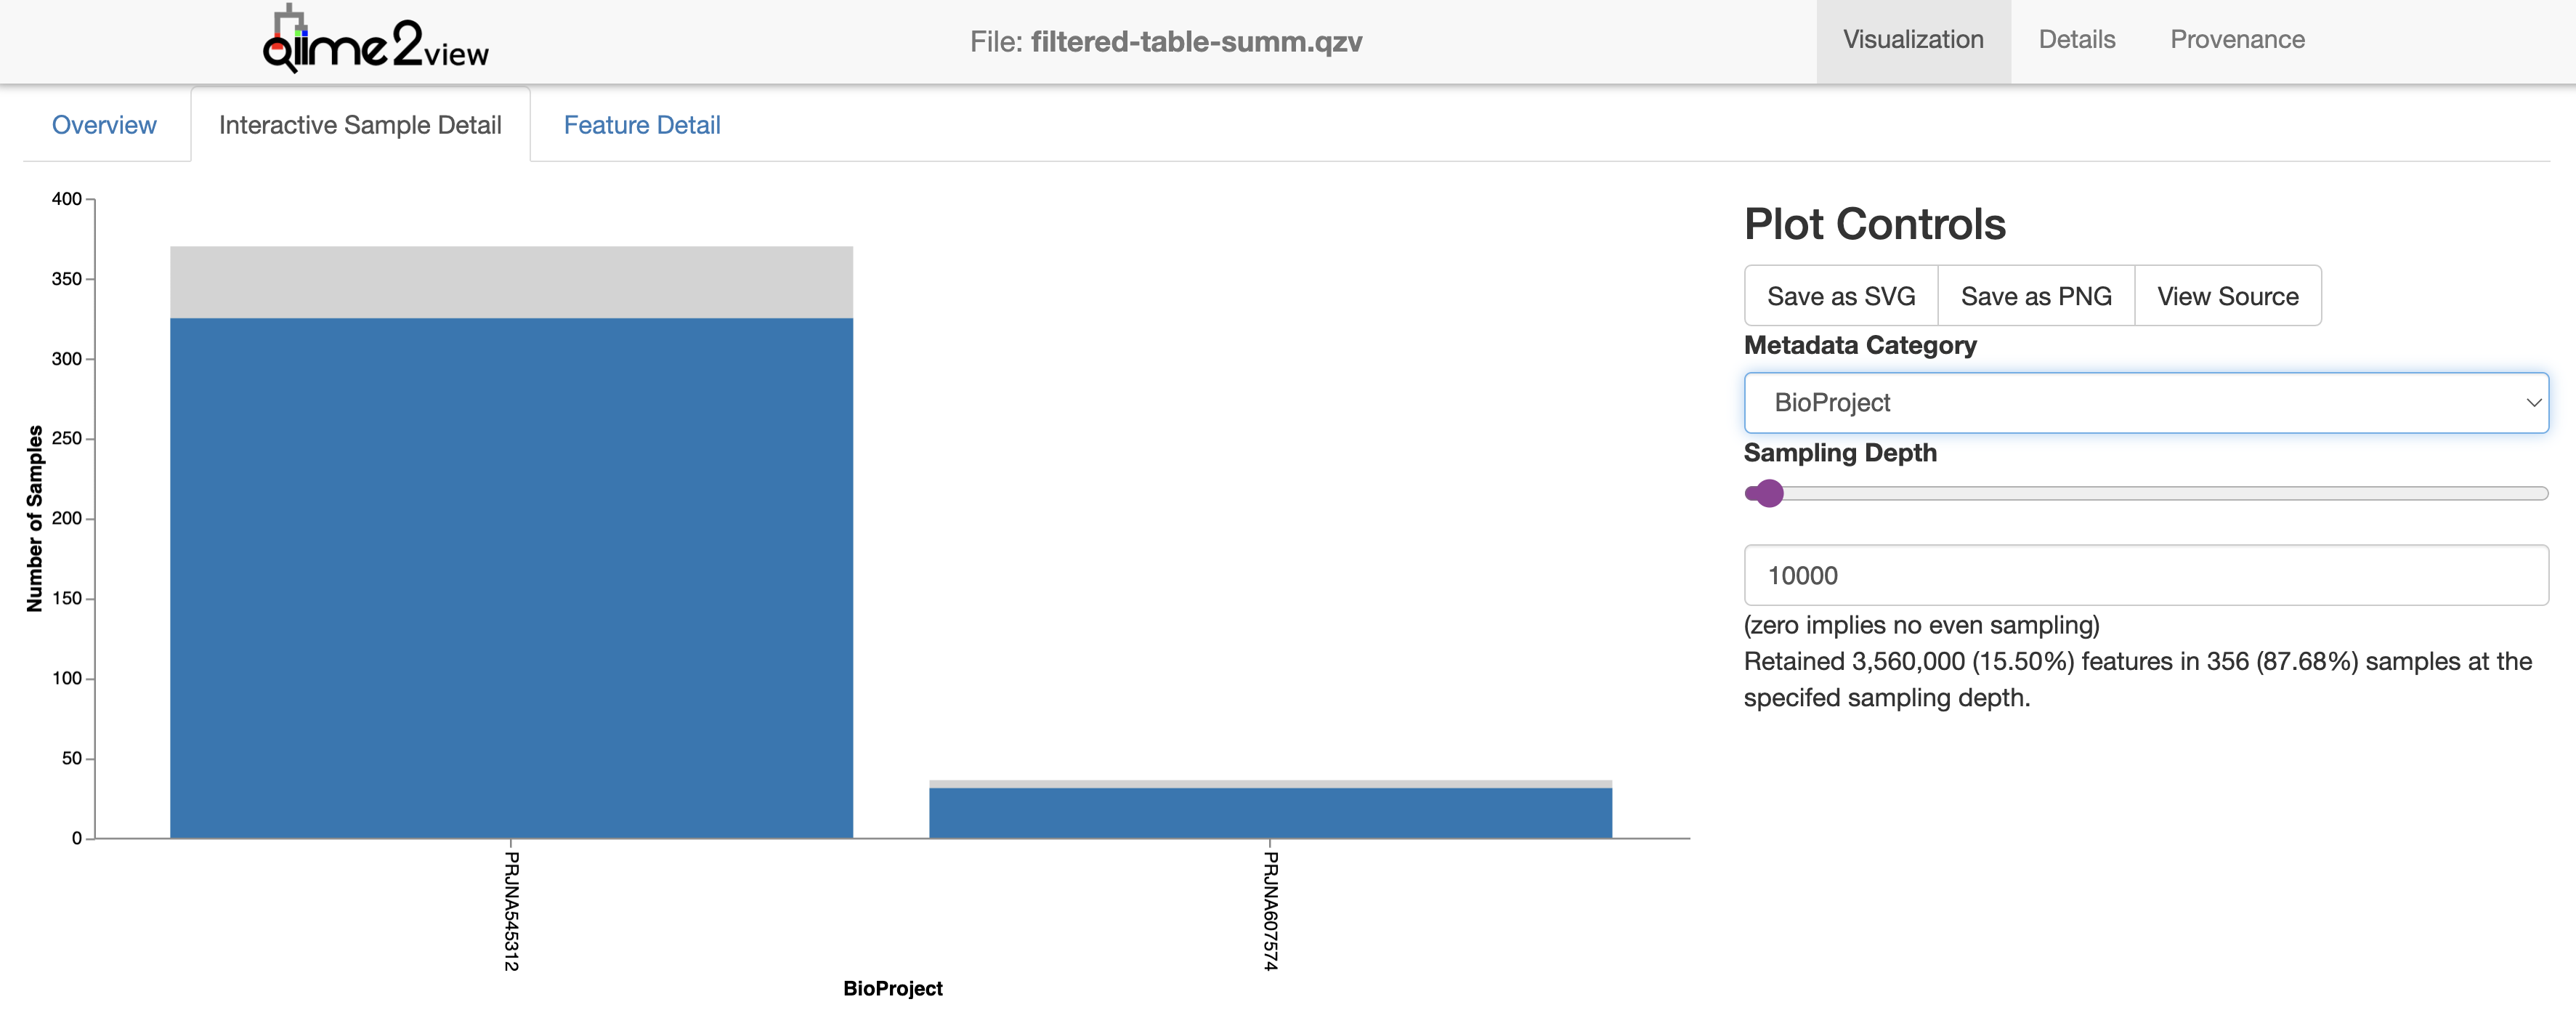The height and width of the screenshot is (1010, 2576).
Task: Click the gray top of PRJNA545312 bar
Action: [511, 282]
